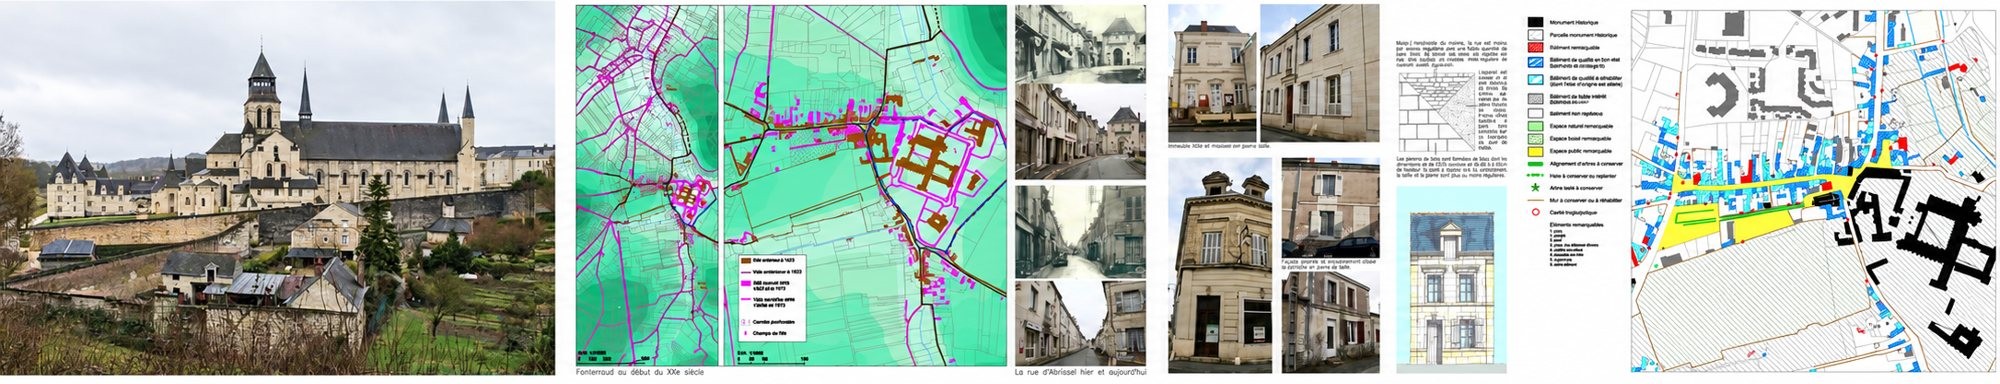Screen dimensions: 2000x384
Task: Open the lower-right house facade photo
Action: click(x=1331, y=322)
